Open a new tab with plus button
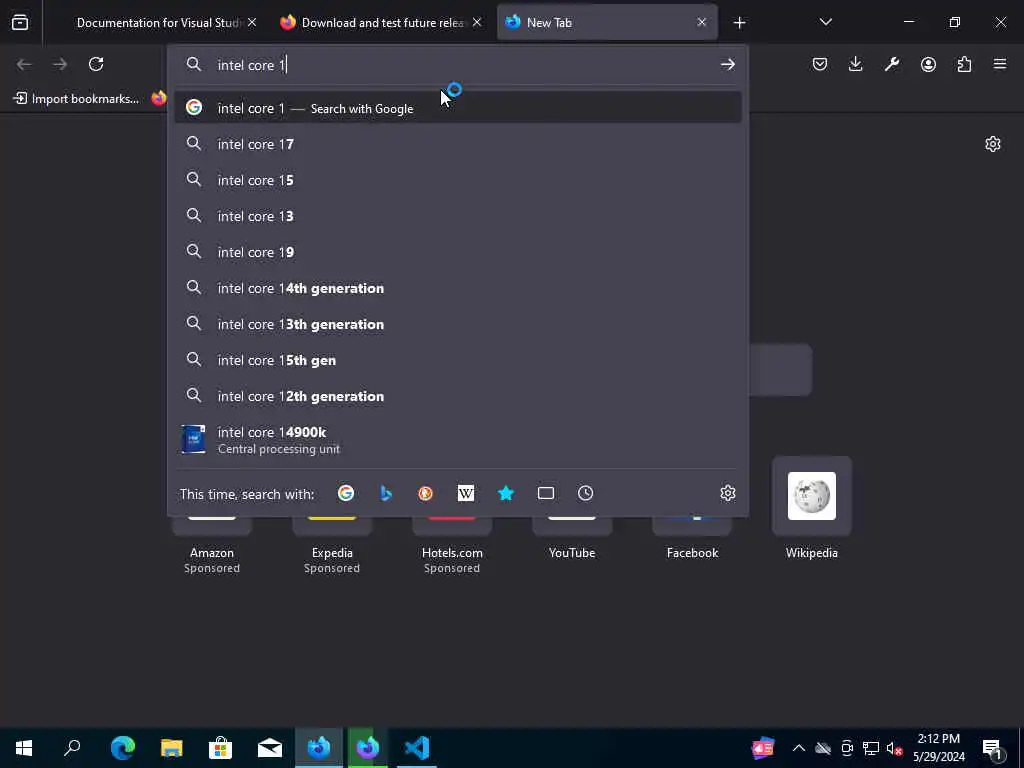This screenshot has height=768, width=1024. point(739,23)
